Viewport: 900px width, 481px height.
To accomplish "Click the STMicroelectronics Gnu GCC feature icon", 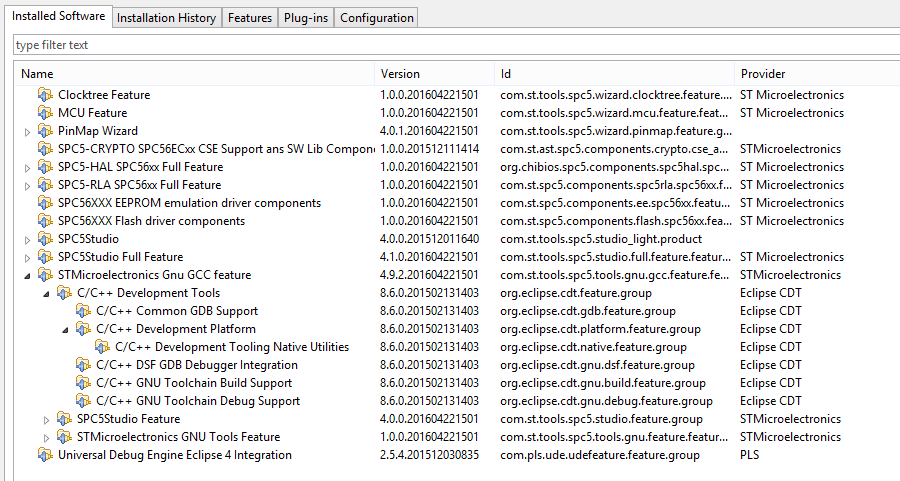I will 45,274.
